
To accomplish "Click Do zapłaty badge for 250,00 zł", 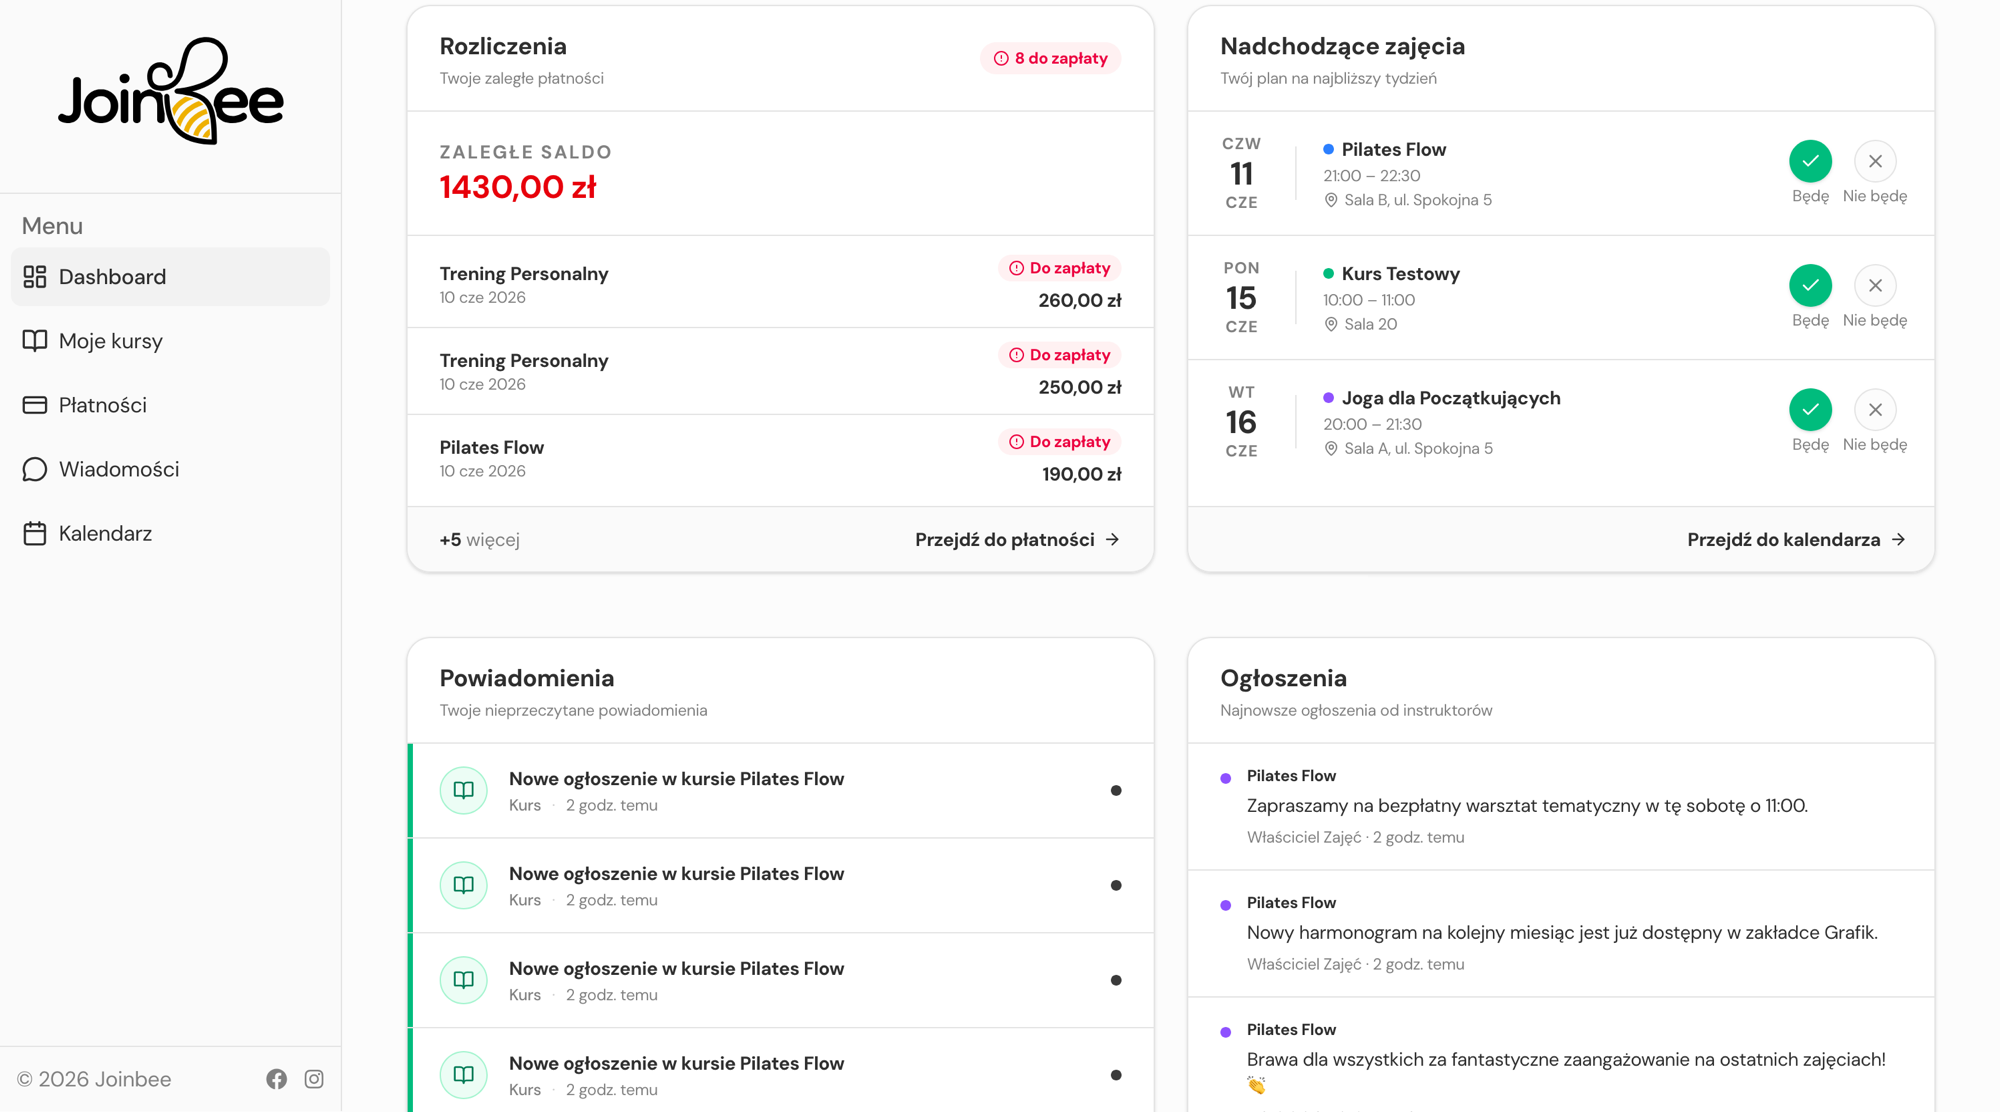I will [1060, 355].
